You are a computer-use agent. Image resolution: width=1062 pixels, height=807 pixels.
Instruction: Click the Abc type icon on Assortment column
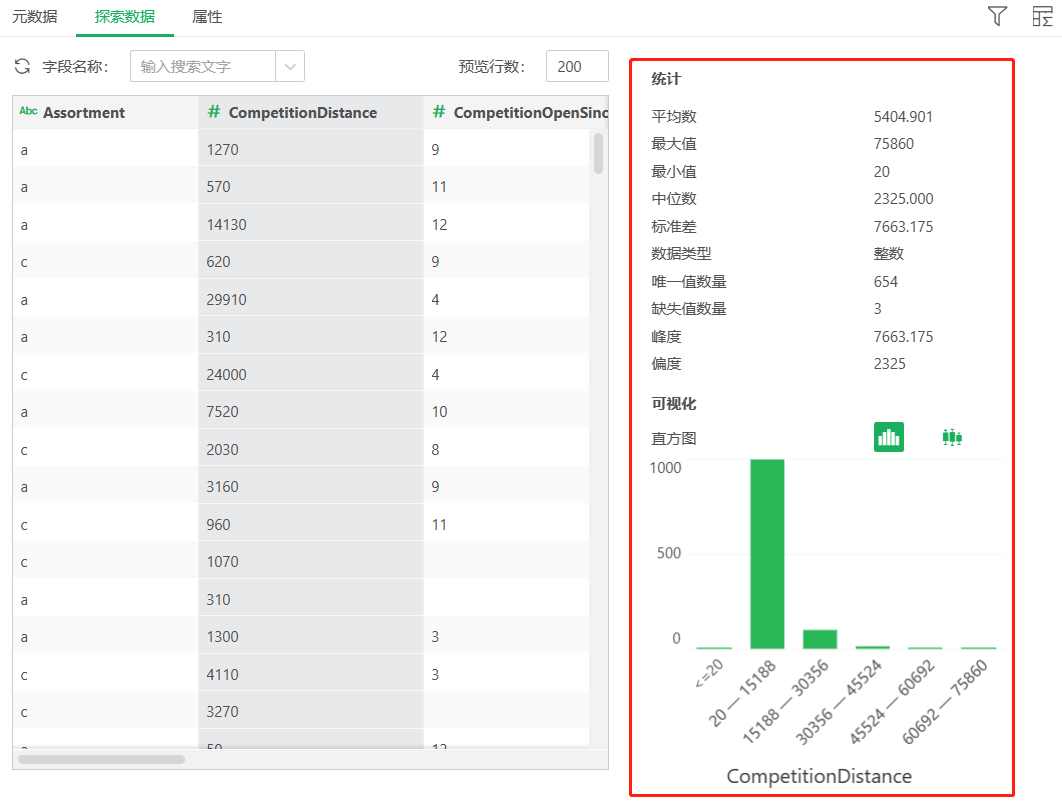[29, 112]
